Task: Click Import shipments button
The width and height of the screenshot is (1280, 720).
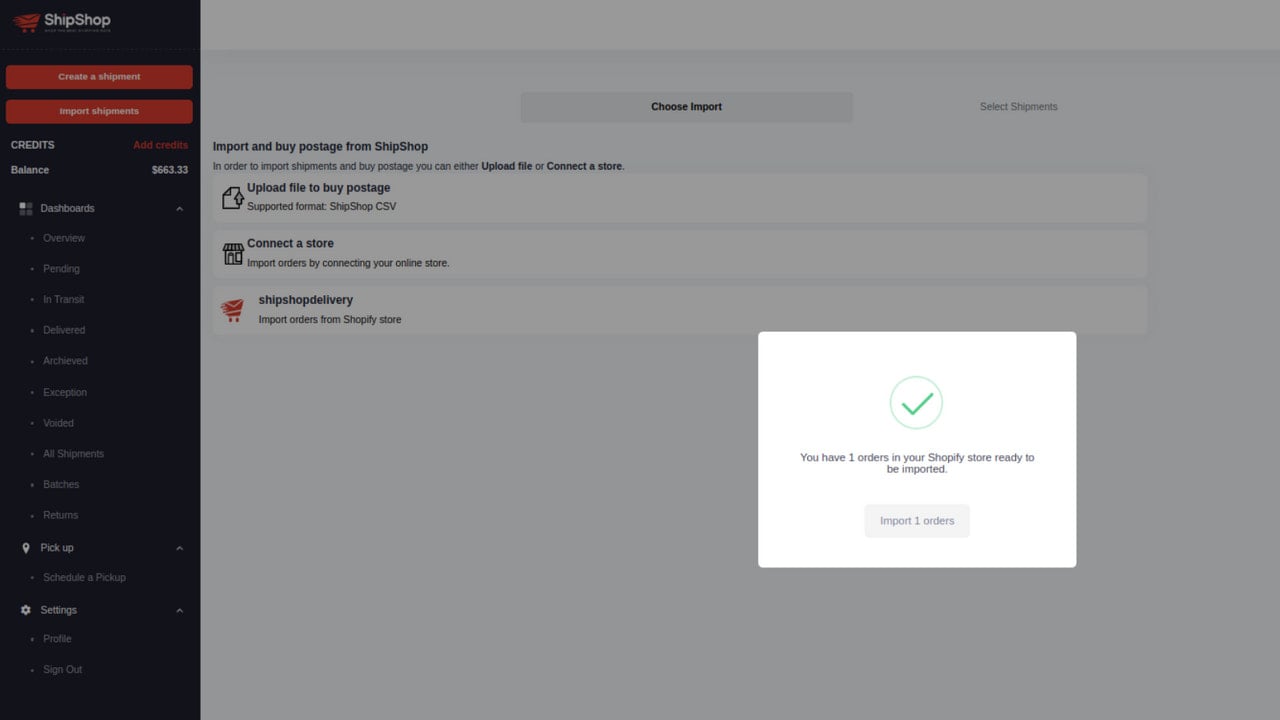Action: point(99,111)
